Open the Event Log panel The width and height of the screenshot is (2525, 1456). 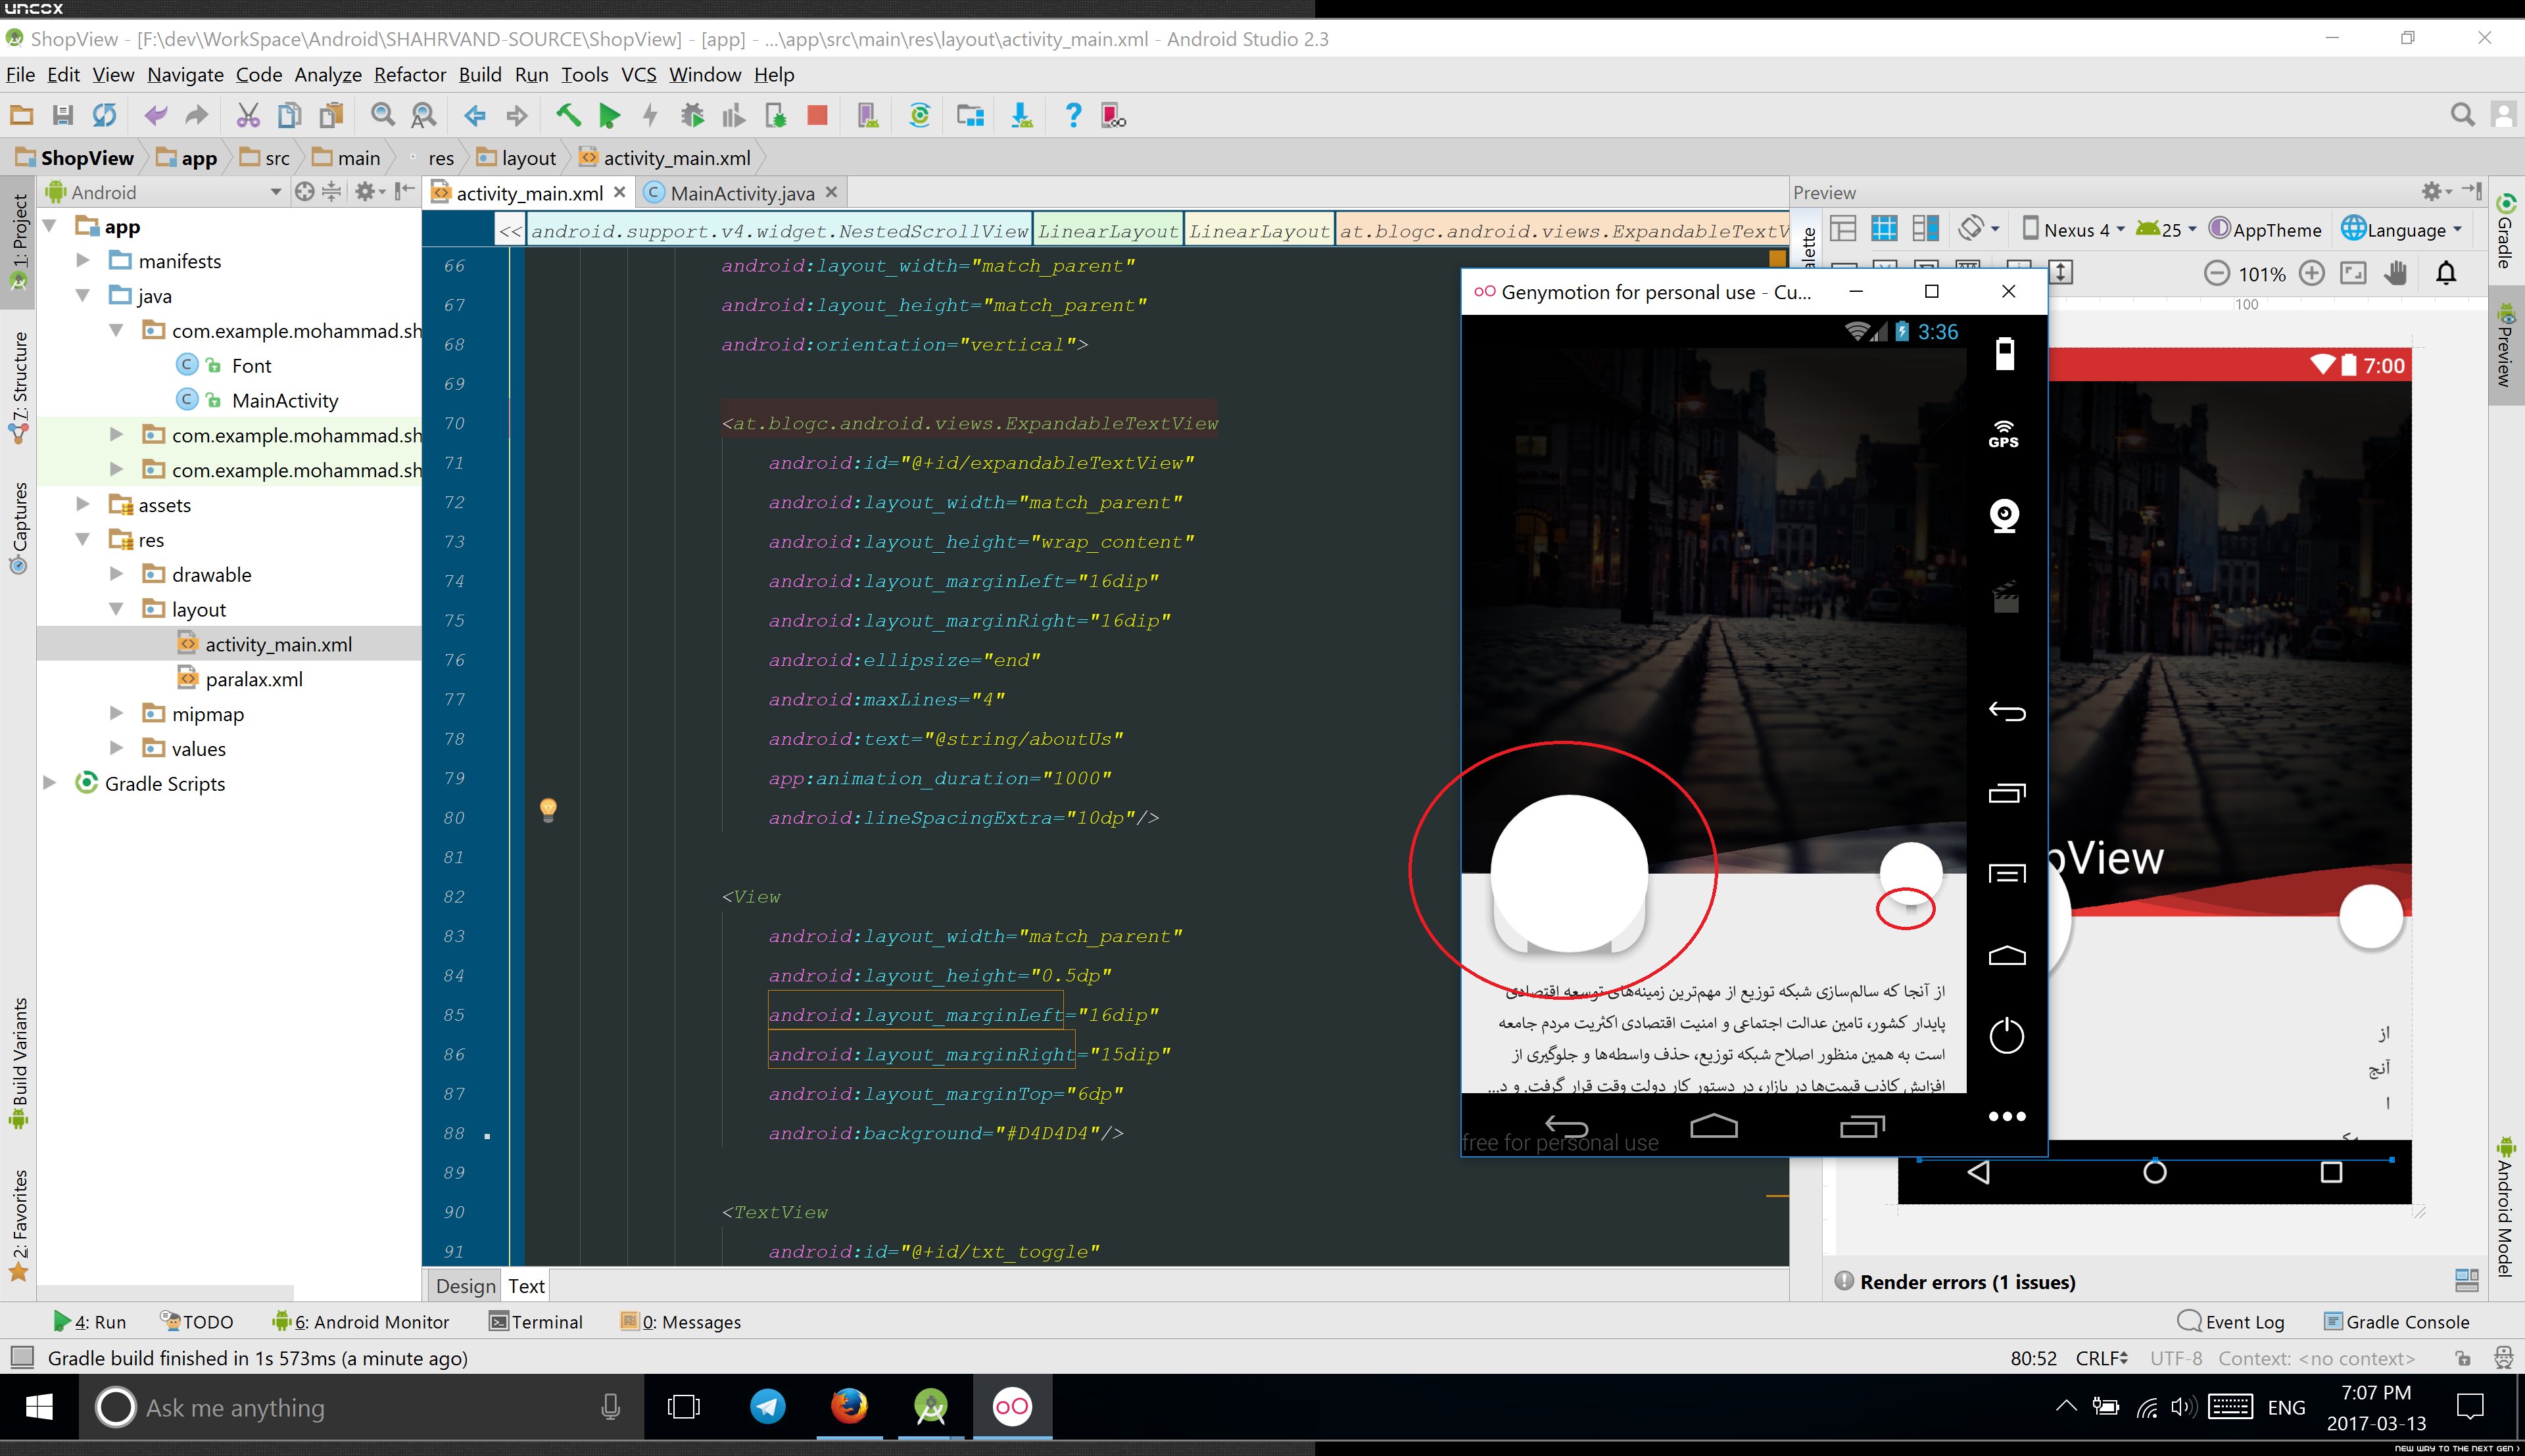tap(2231, 1322)
